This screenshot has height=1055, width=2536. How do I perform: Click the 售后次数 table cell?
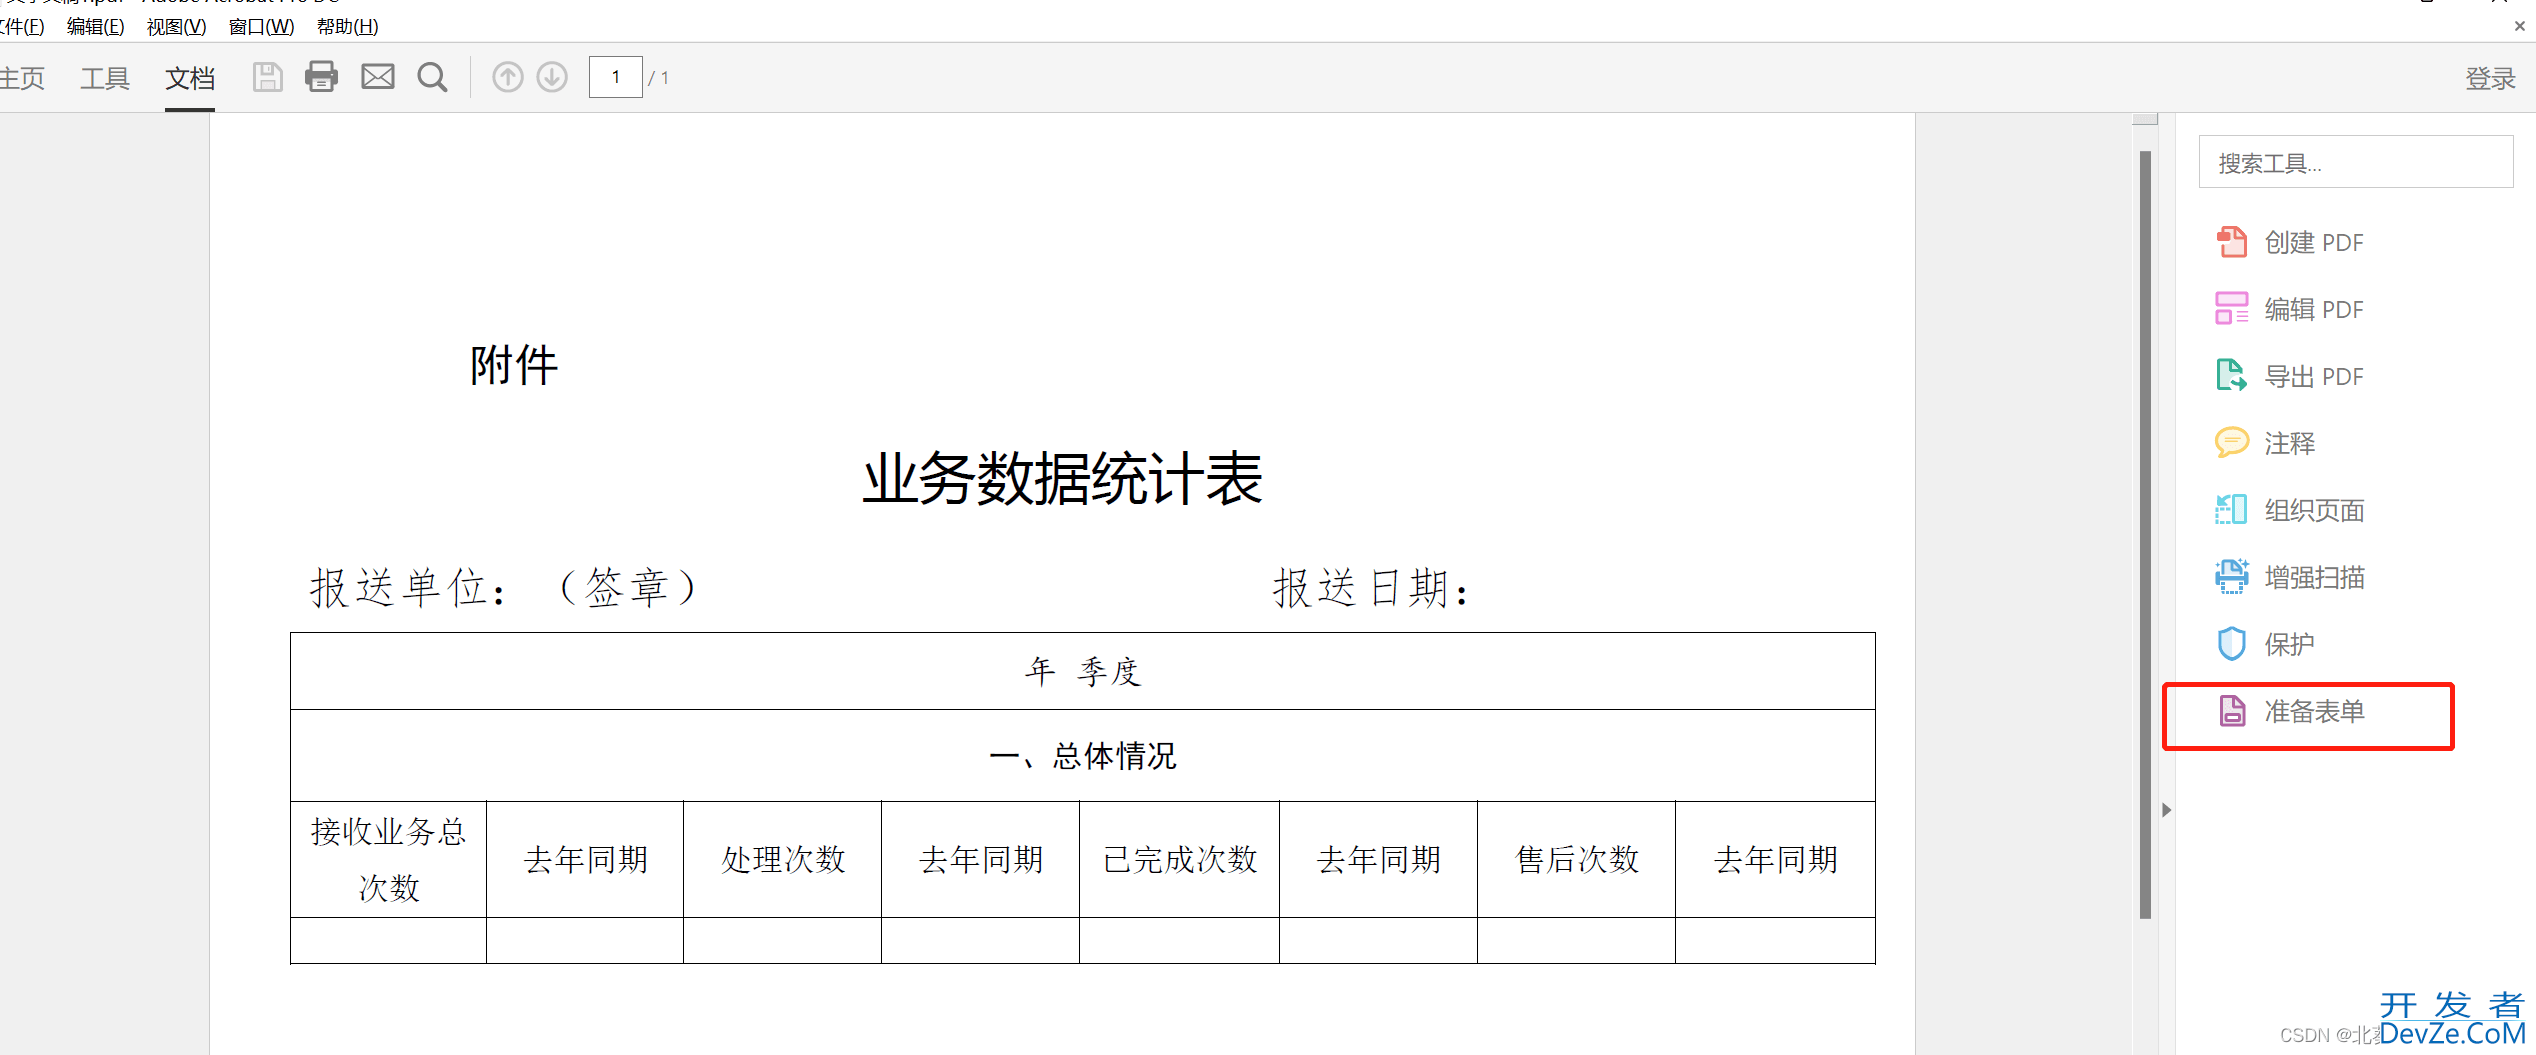1577,860
